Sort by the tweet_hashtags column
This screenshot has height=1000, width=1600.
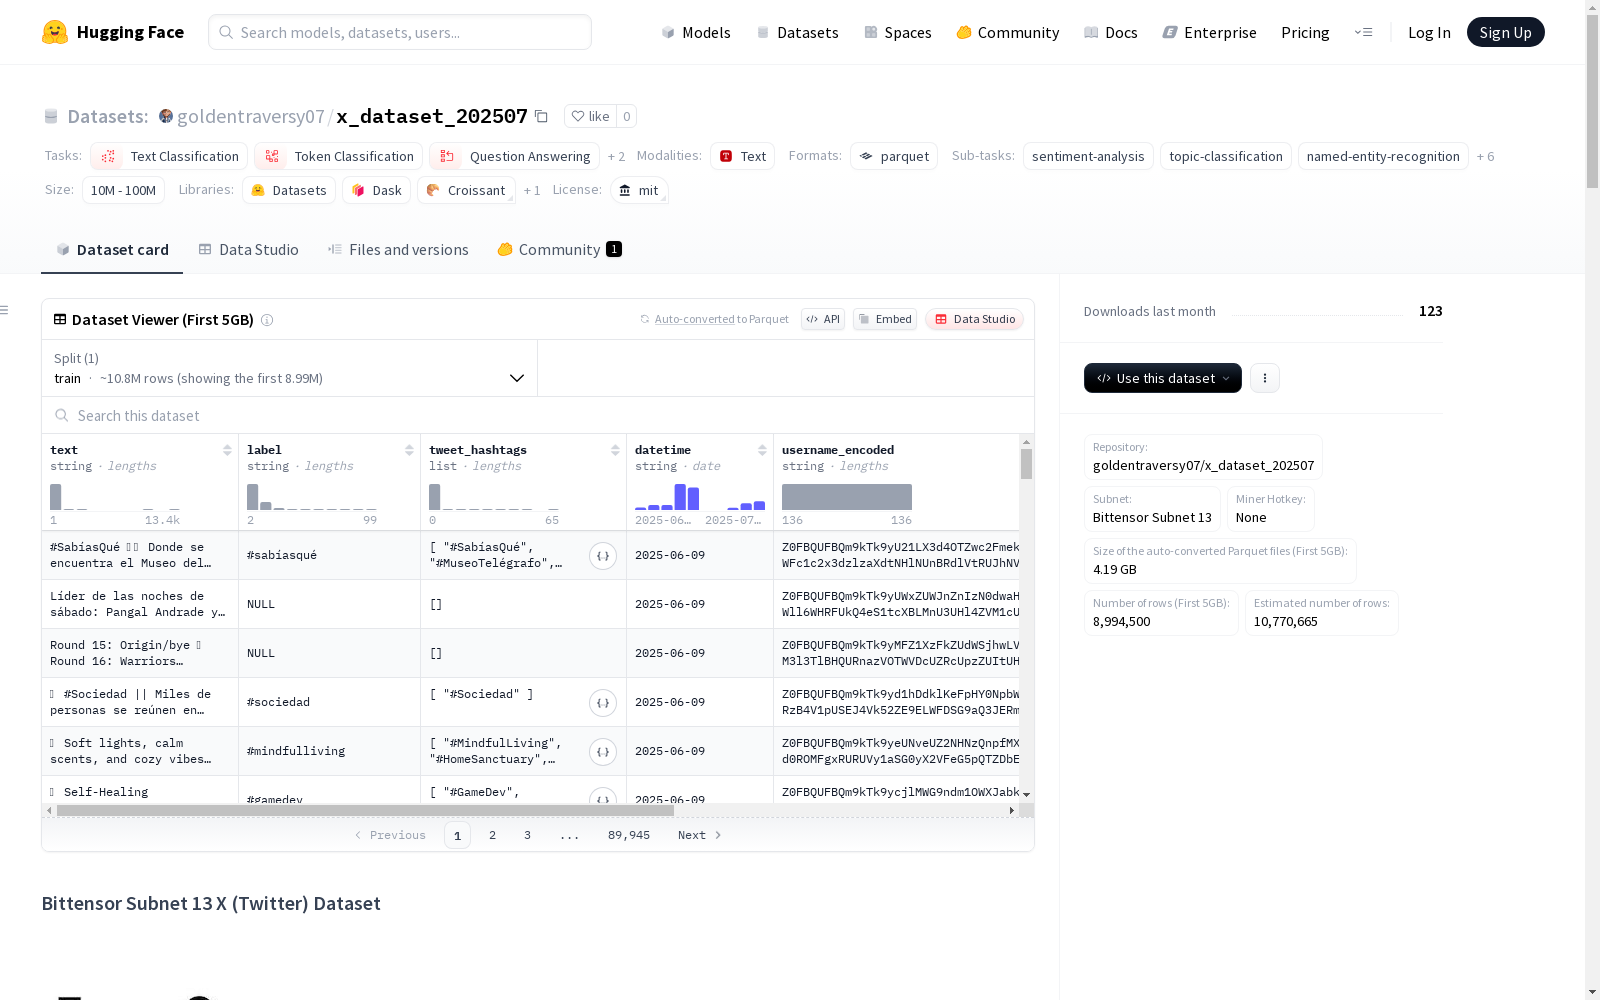point(615,450)
